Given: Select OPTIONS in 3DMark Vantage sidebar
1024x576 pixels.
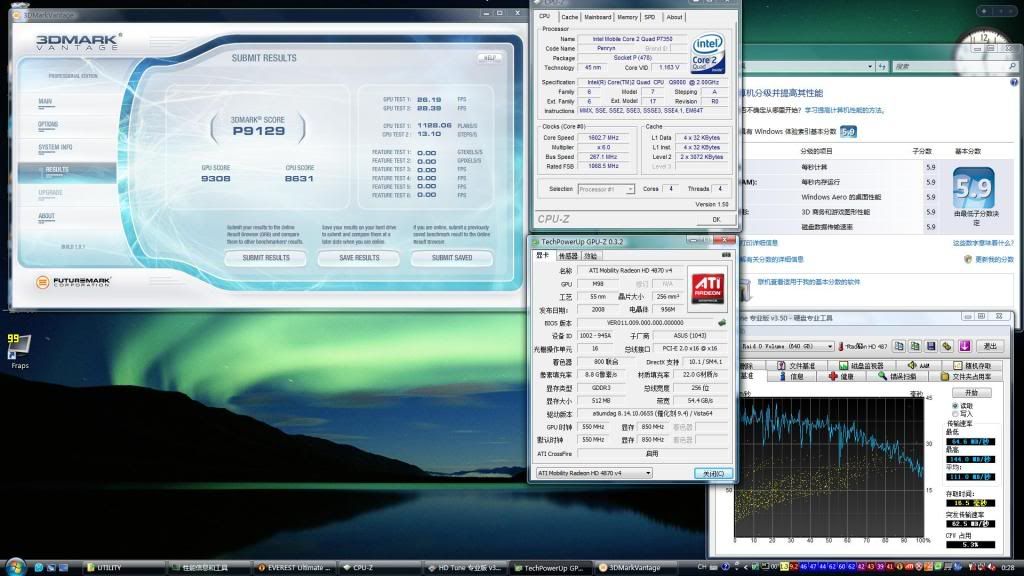Looking at the screenshot, I should pos(48,125).
